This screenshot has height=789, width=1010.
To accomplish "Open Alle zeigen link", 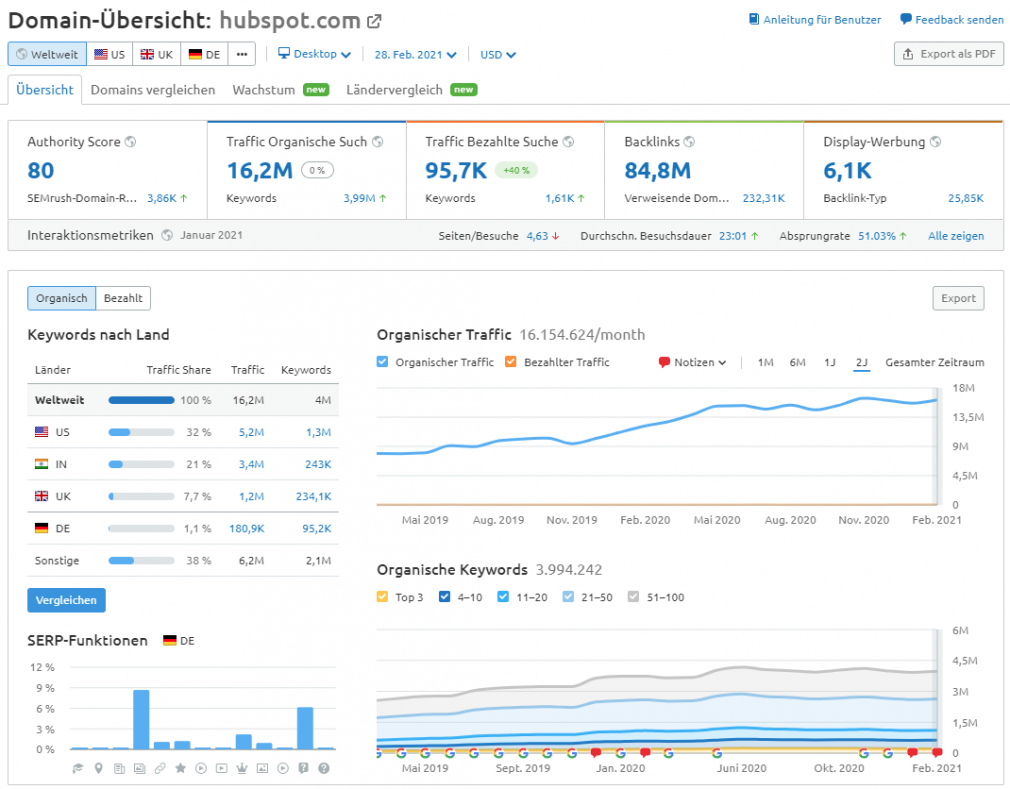I will (x=956, y=236).
